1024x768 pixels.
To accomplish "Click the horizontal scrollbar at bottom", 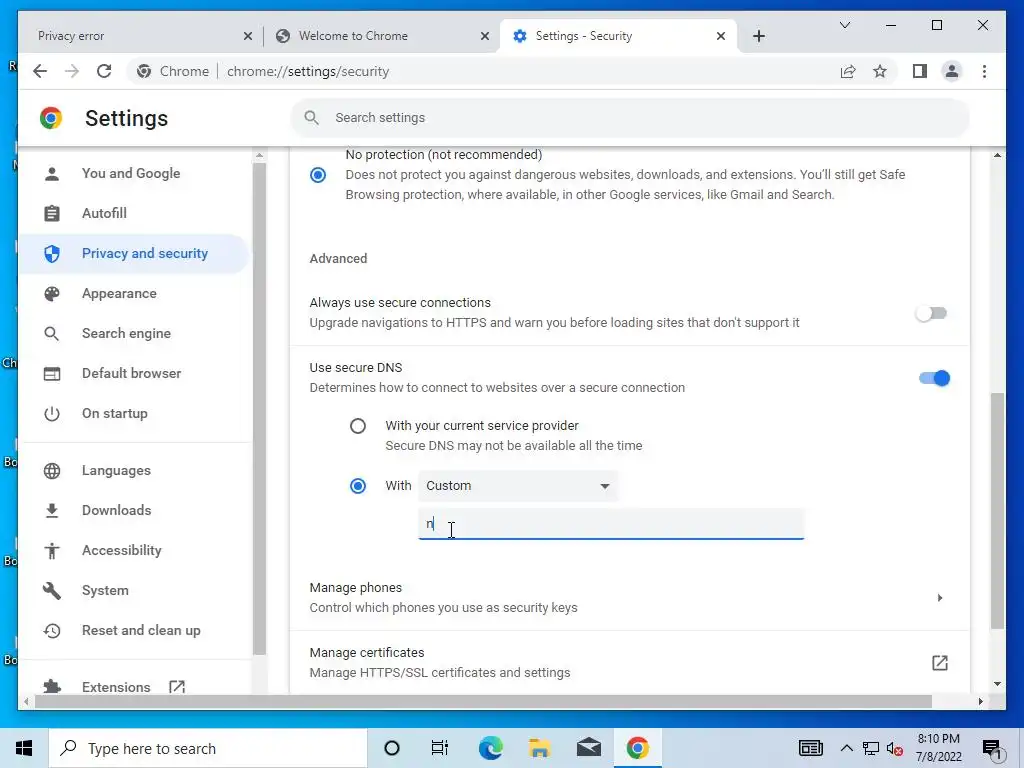I will (483, 701).
